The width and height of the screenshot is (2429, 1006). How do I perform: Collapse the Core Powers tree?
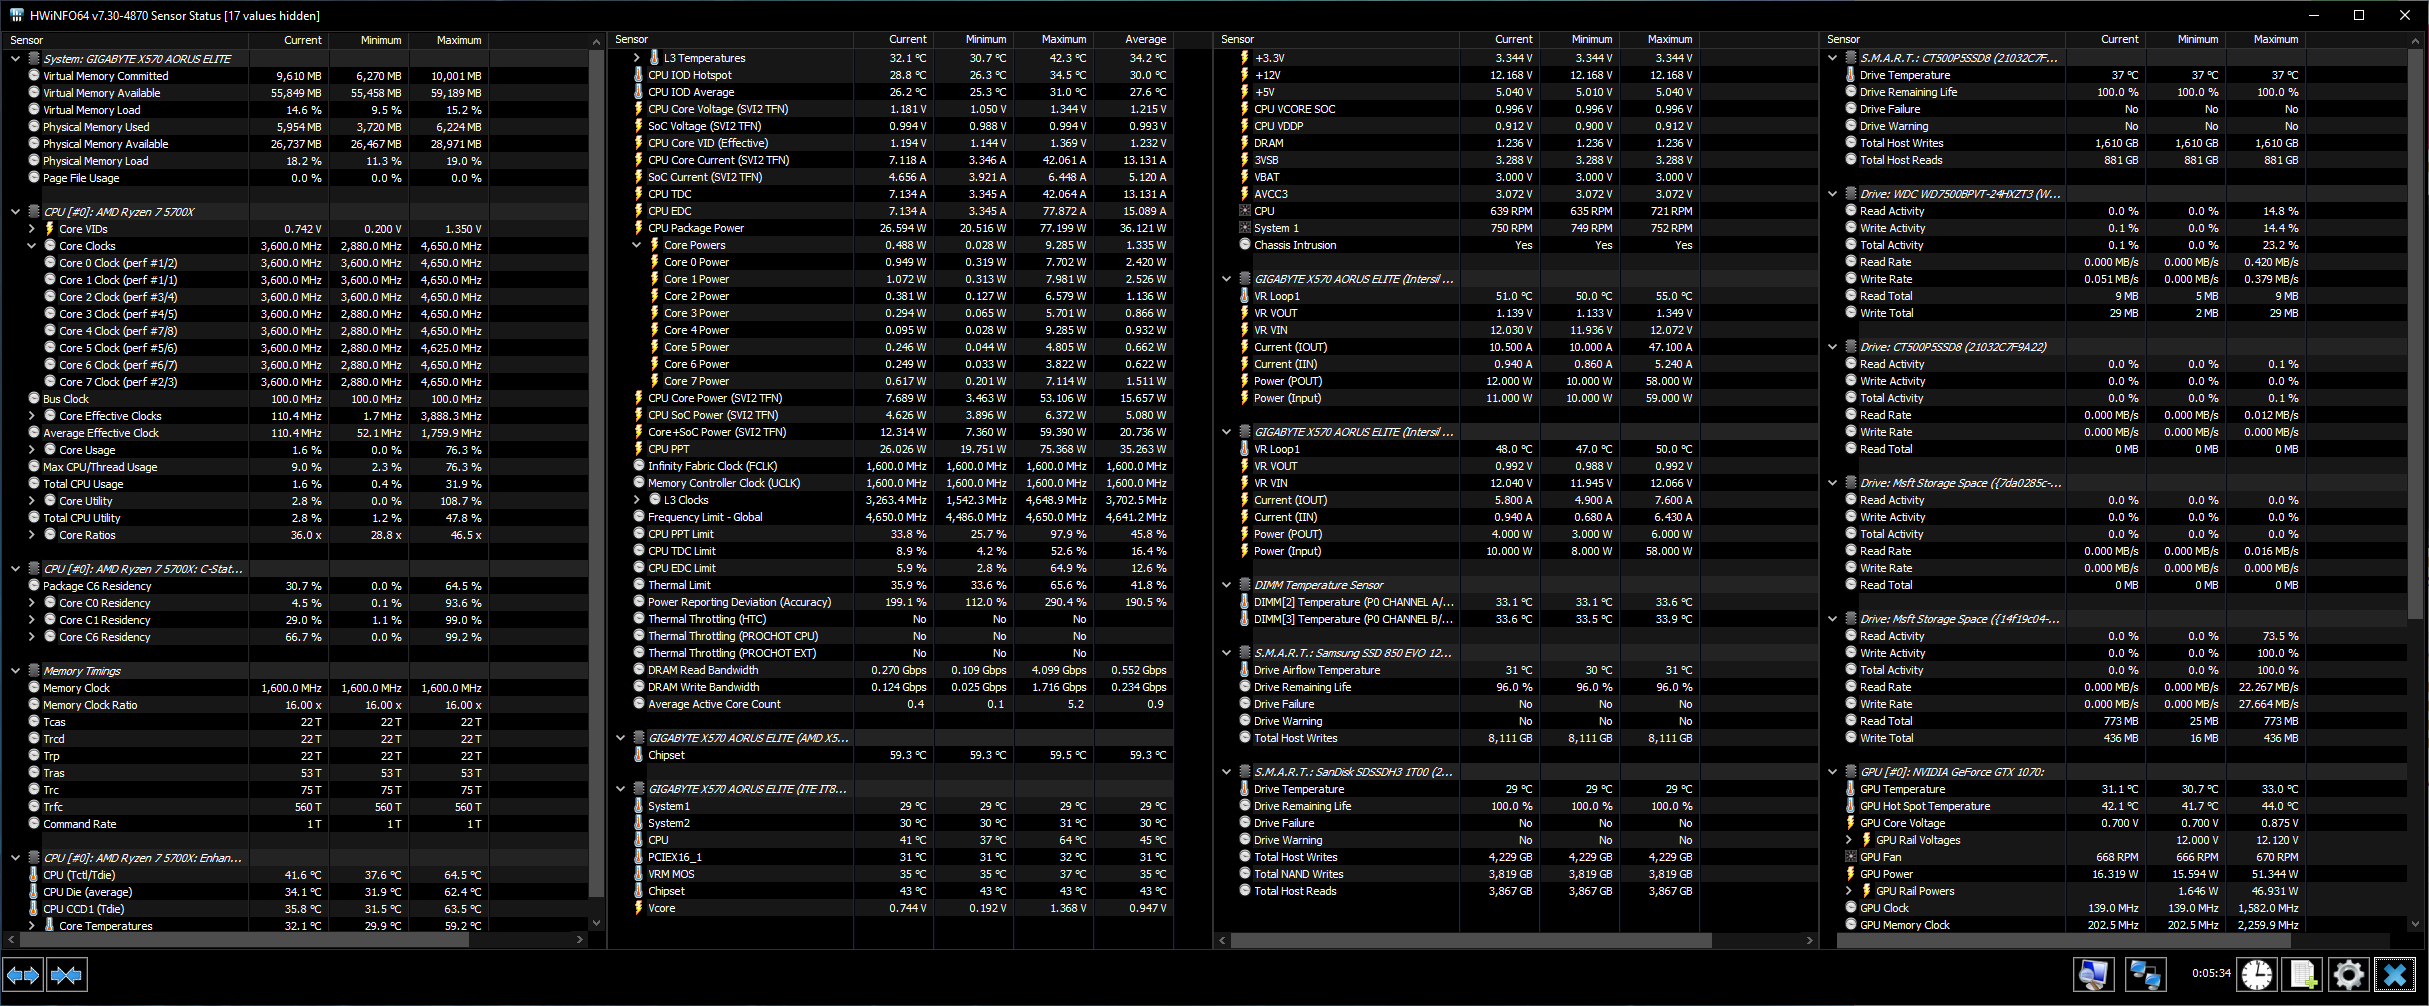click(x=637, y=245)
